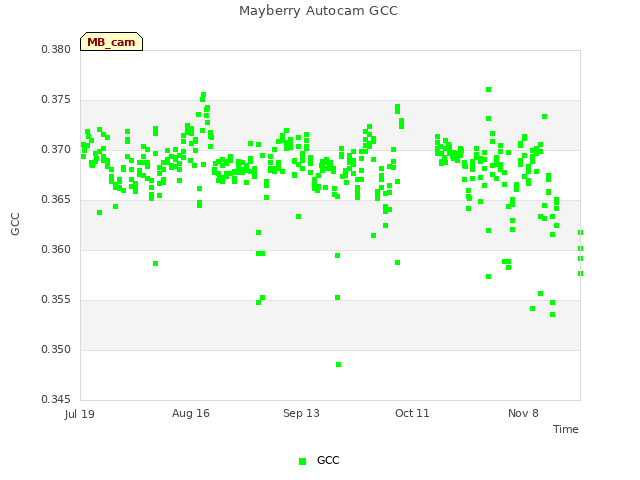
Task: Click the green GCC legend square
Action: pyautogui.click(x=302, y=461)
